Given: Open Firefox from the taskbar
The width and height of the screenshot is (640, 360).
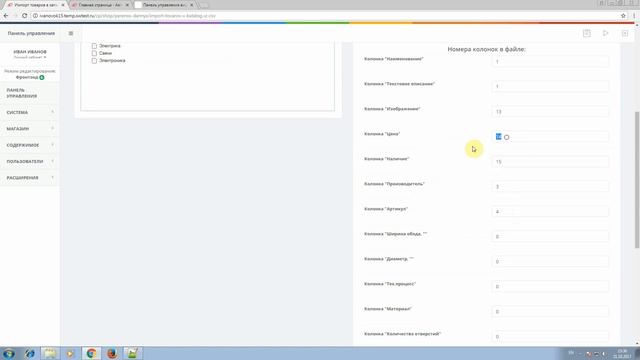Looking at the screenshot, I should click(x=112, y=353).
